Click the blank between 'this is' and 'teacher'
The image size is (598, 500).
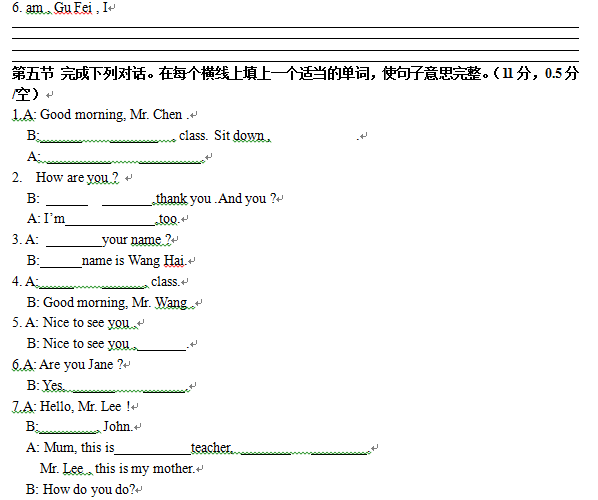point(153,452)
